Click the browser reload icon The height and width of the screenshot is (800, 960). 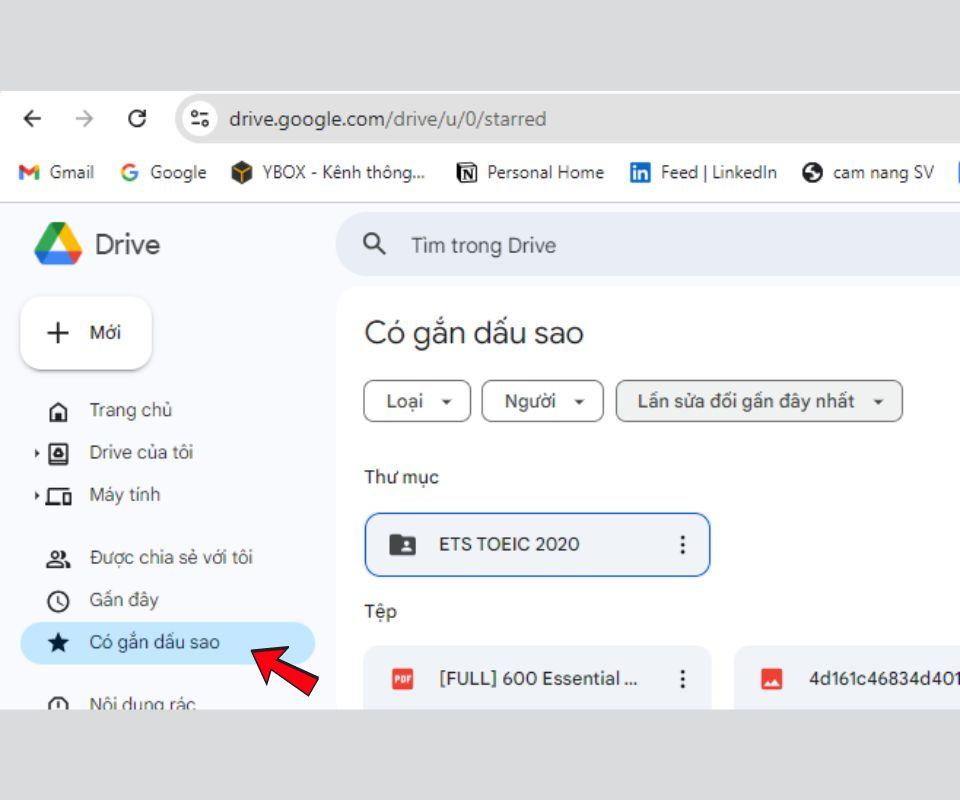tap(137, 119)
